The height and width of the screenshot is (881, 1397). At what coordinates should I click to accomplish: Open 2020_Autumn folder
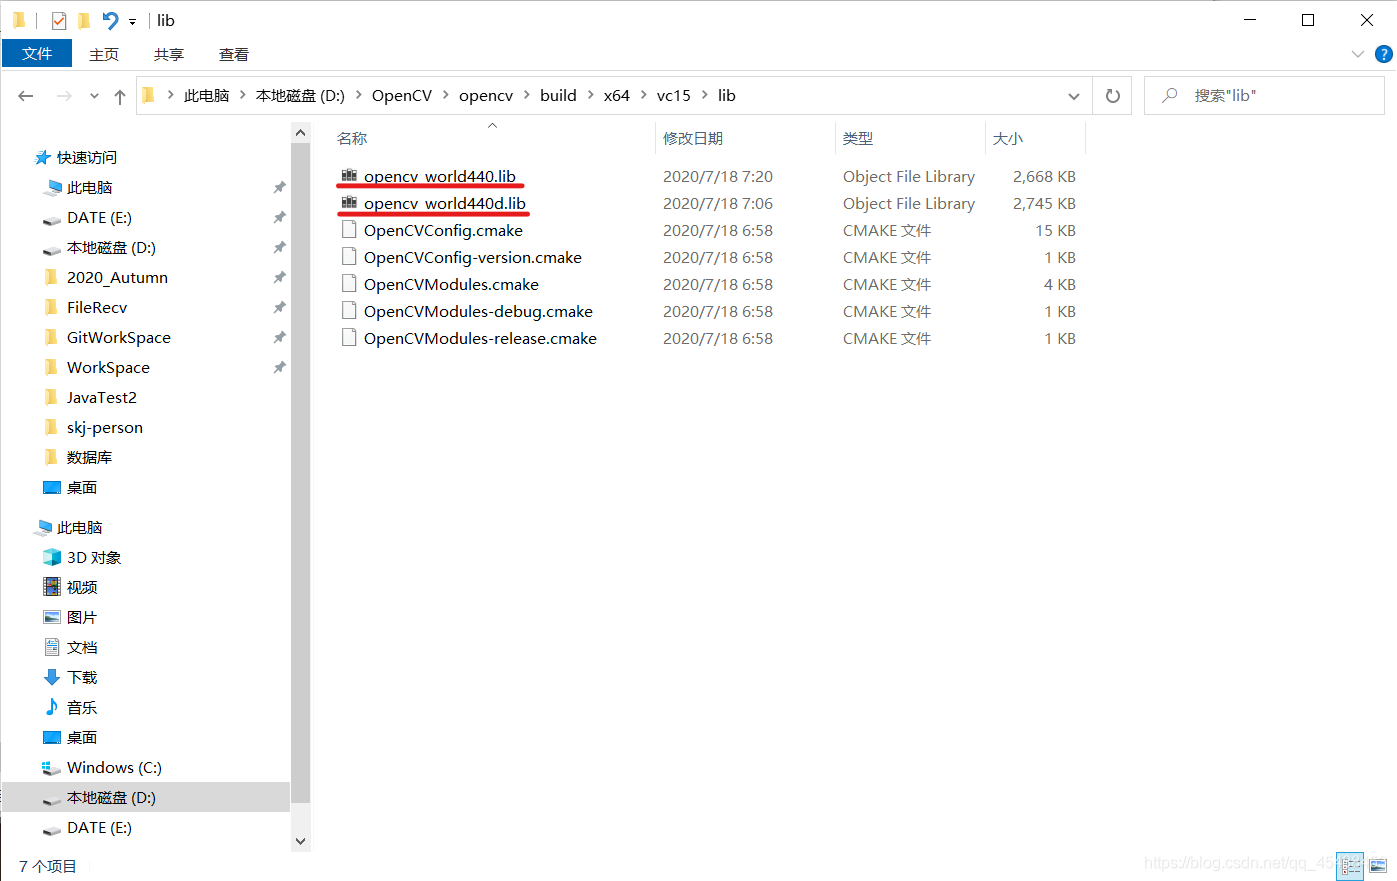117,277
